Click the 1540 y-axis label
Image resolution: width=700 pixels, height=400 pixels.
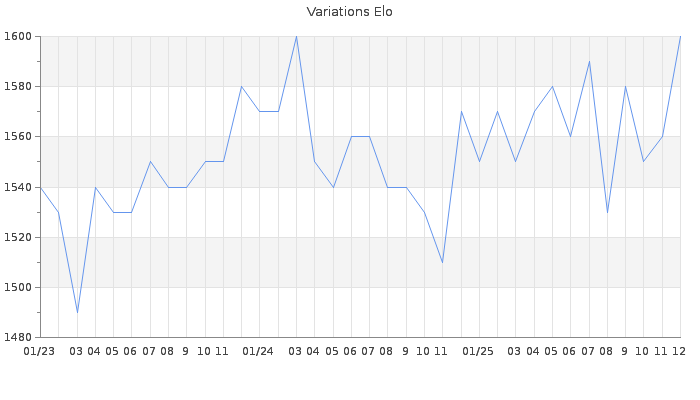[x=19, y=187]
